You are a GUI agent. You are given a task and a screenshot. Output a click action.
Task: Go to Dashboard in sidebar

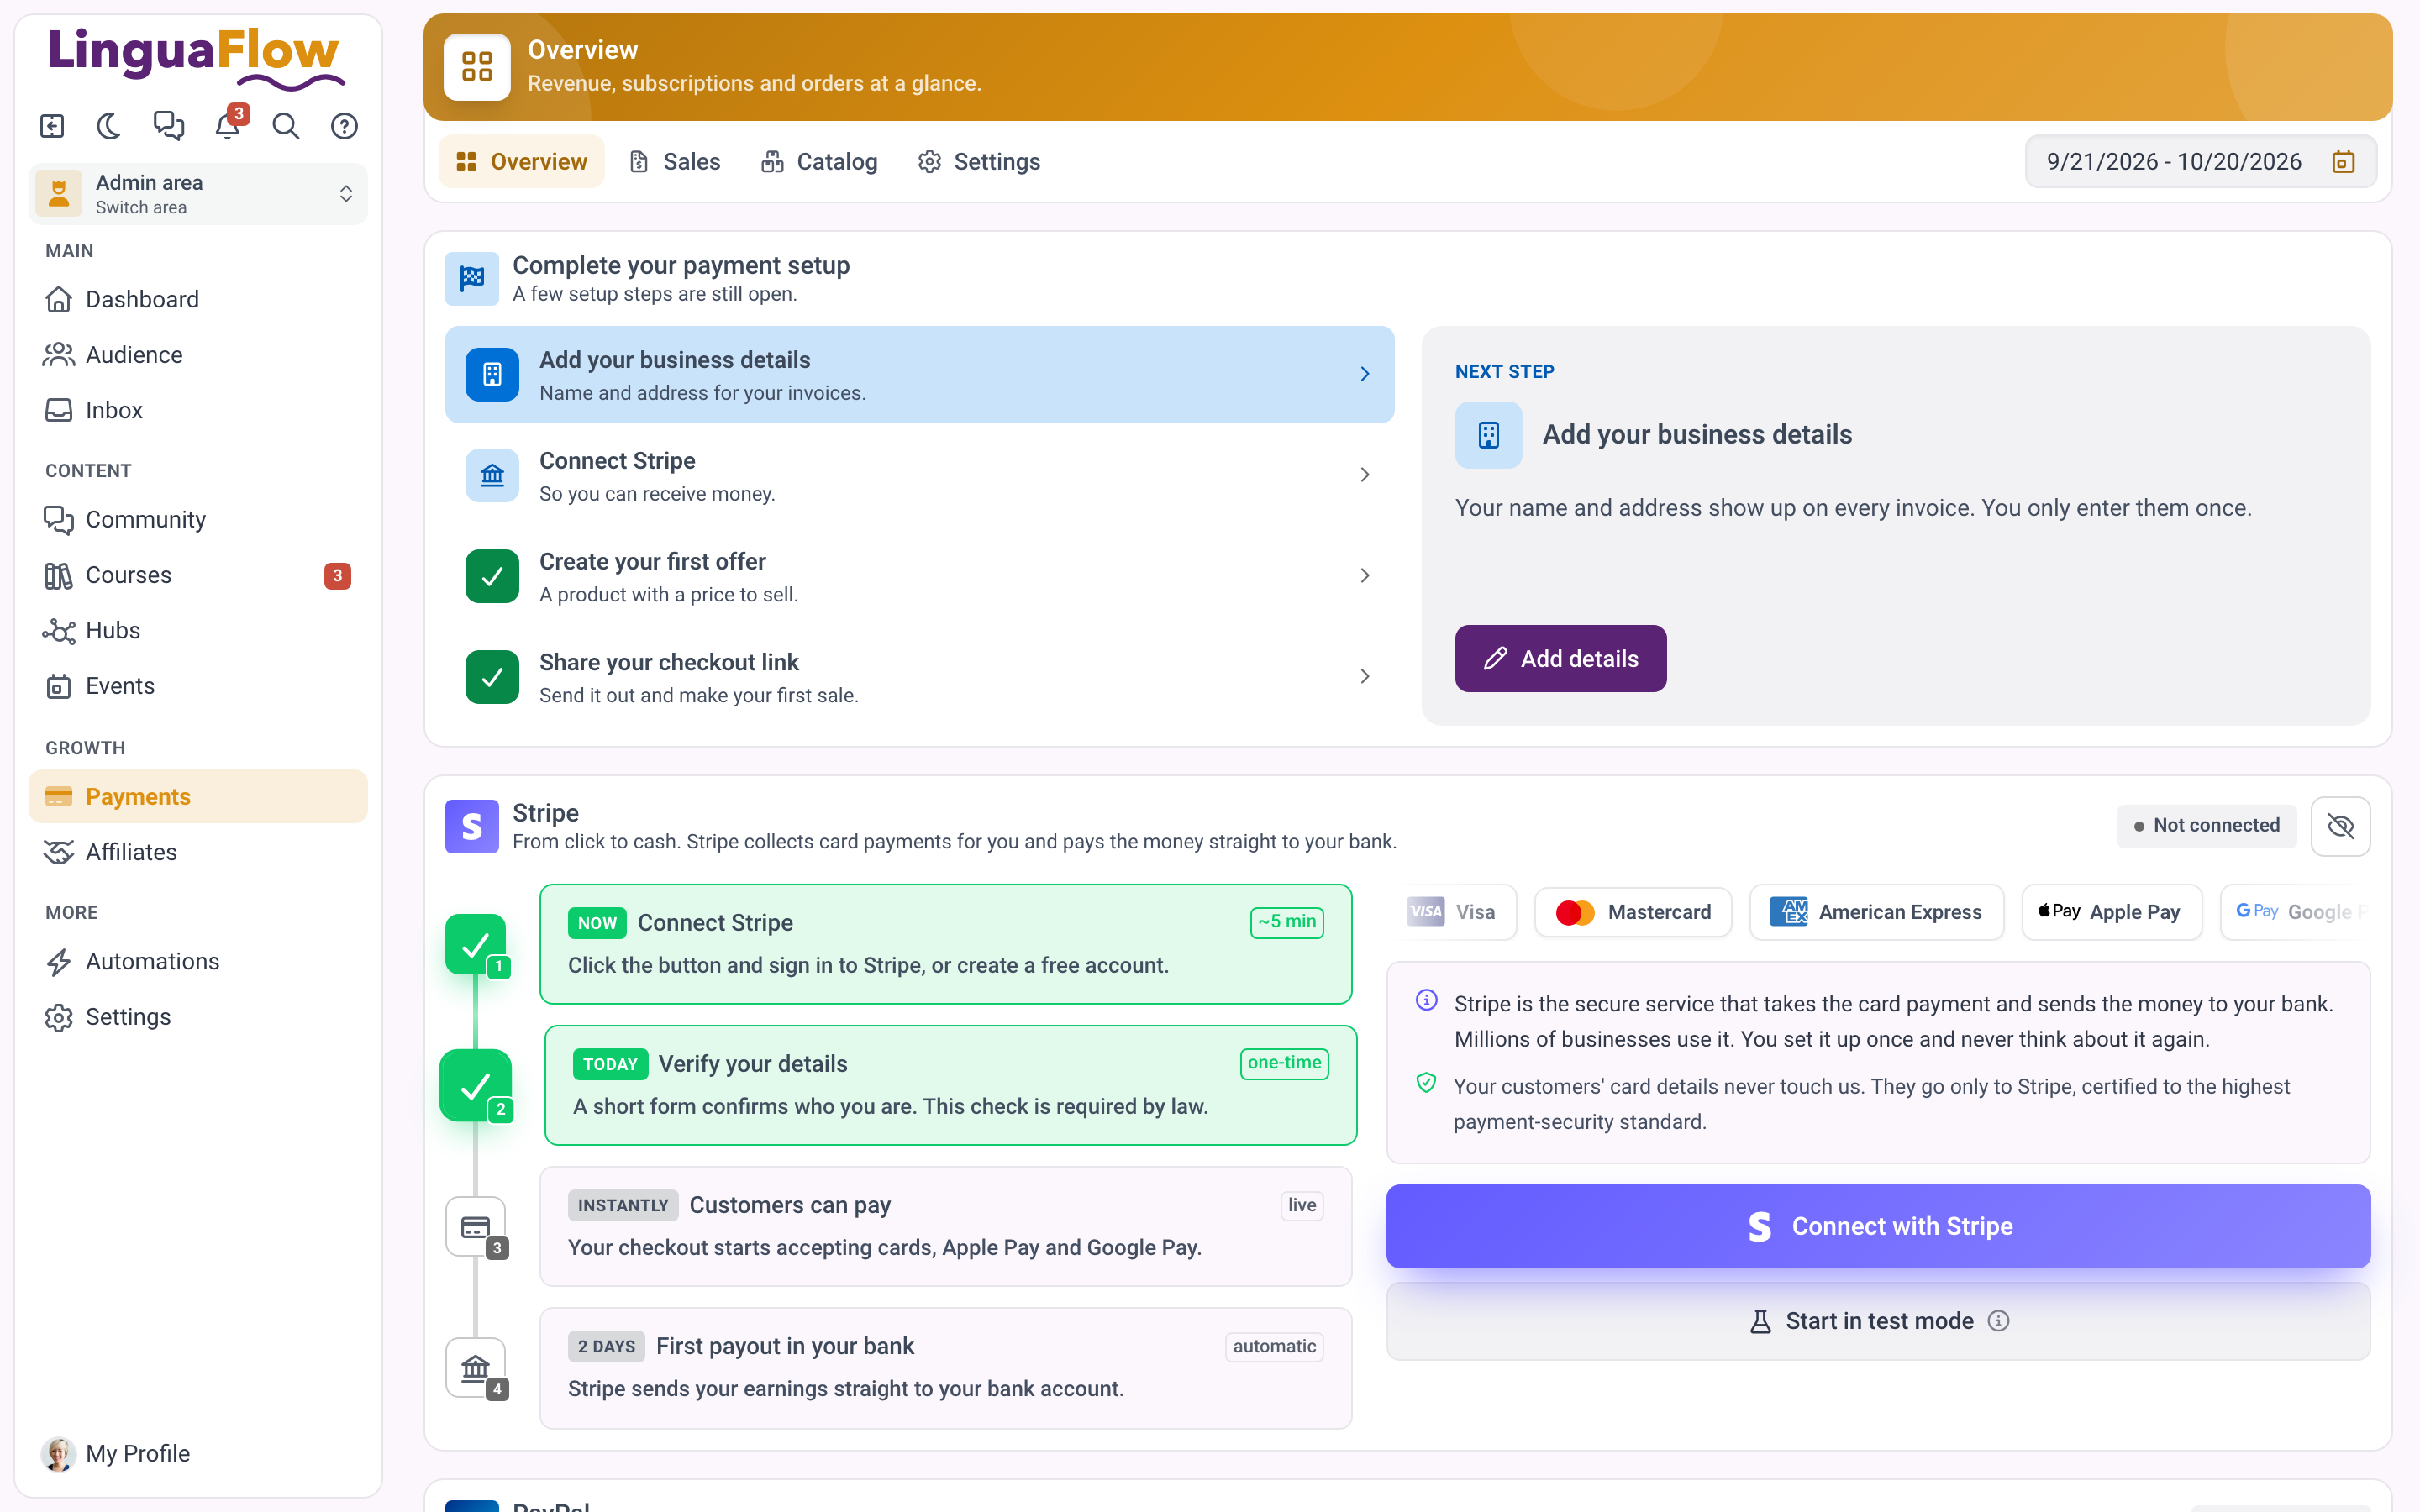[x=198, y=299]
